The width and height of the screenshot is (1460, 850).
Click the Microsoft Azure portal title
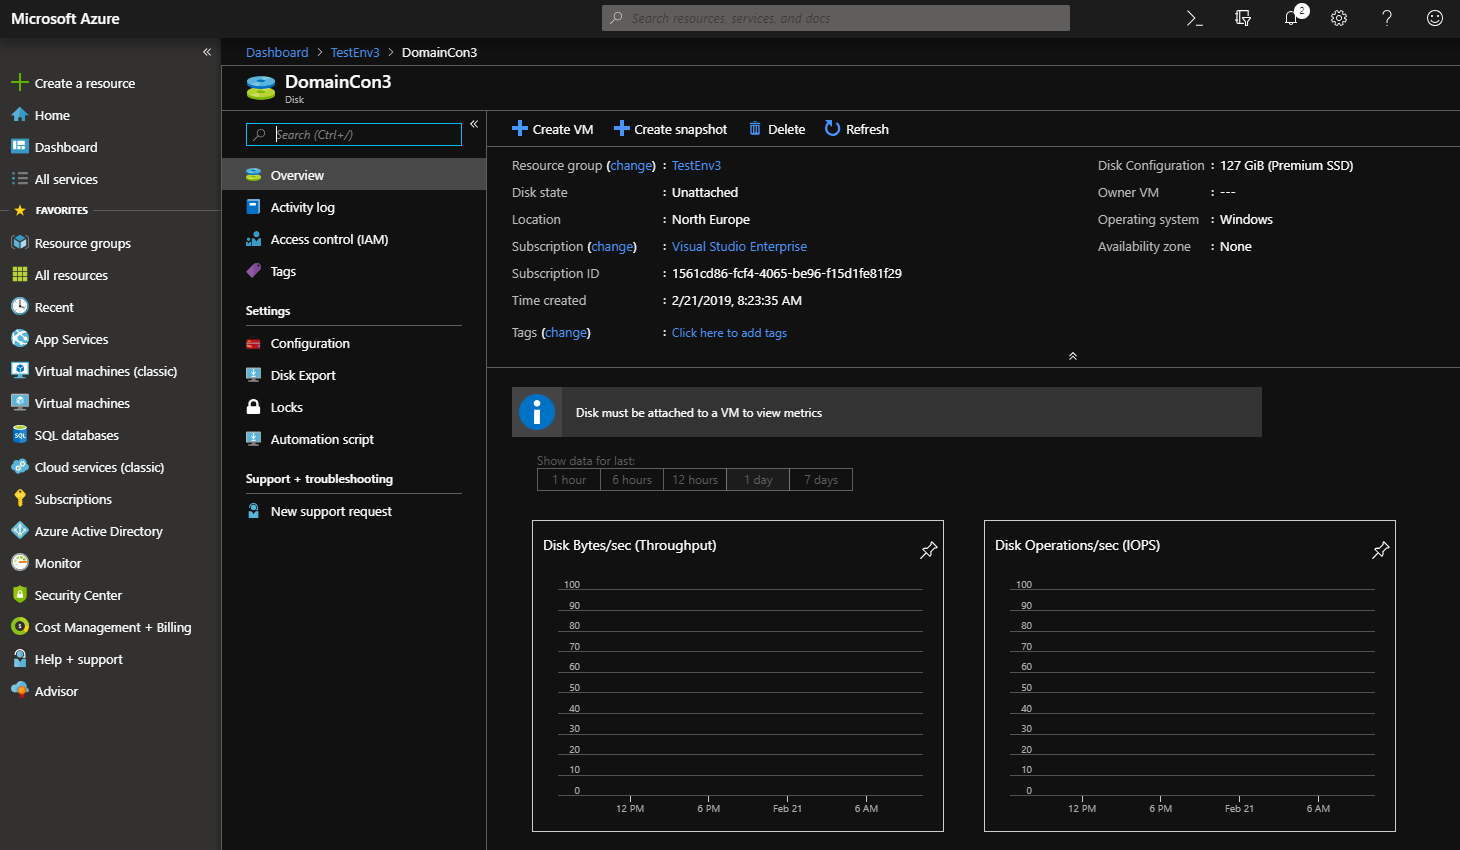65,18
